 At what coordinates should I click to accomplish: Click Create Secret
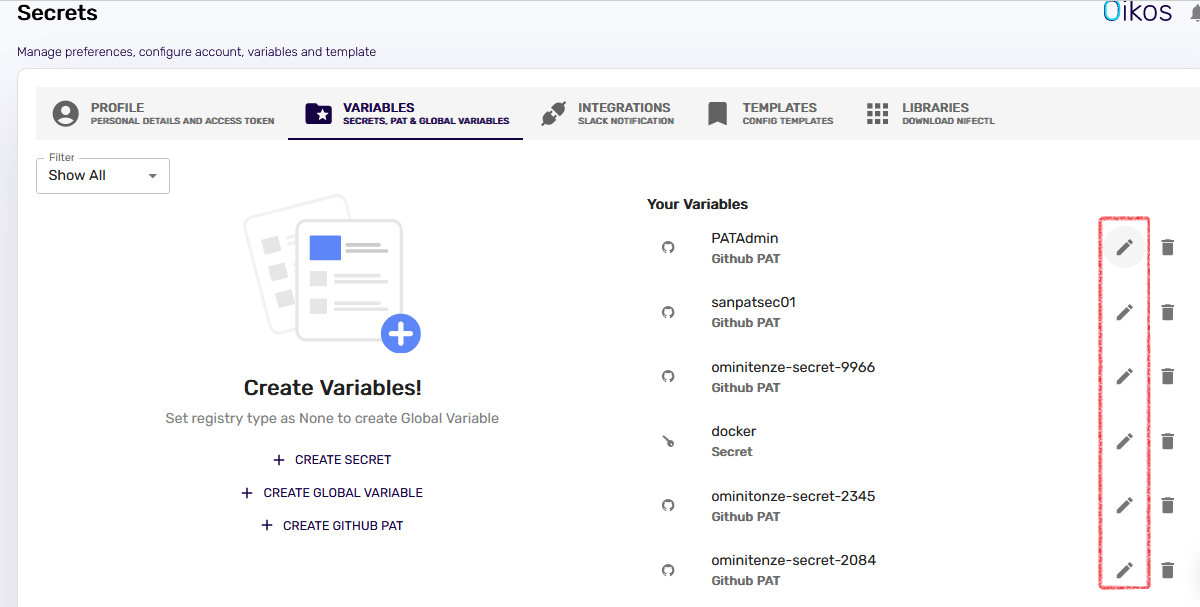(x=331, y=459)
